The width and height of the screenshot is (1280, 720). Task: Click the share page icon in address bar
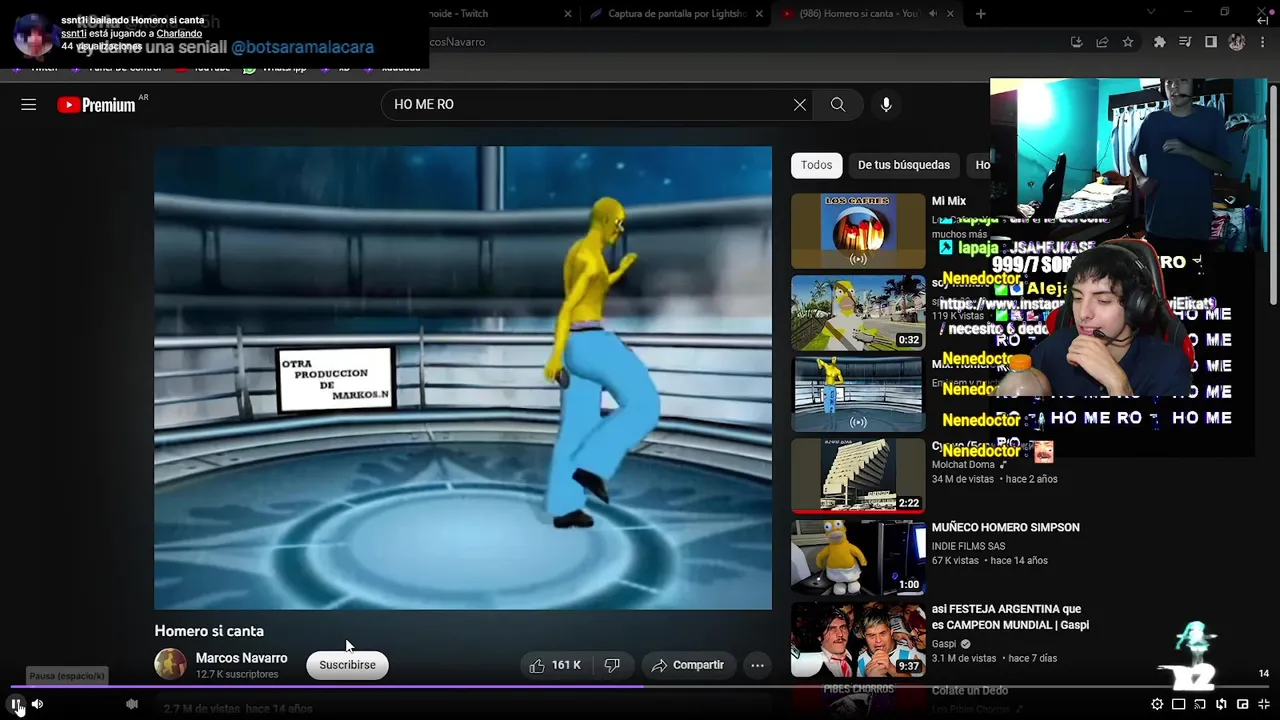point(1102,42)
